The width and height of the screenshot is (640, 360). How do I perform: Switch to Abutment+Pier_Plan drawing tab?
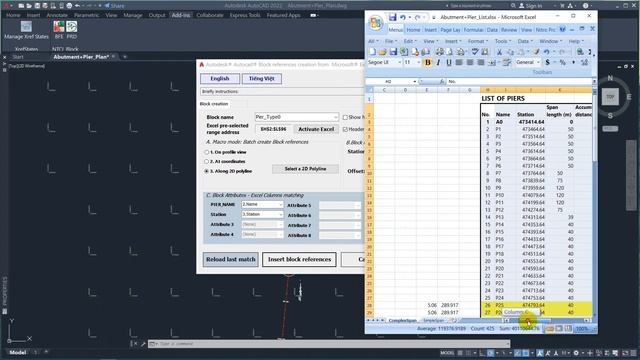click(81, 57)
